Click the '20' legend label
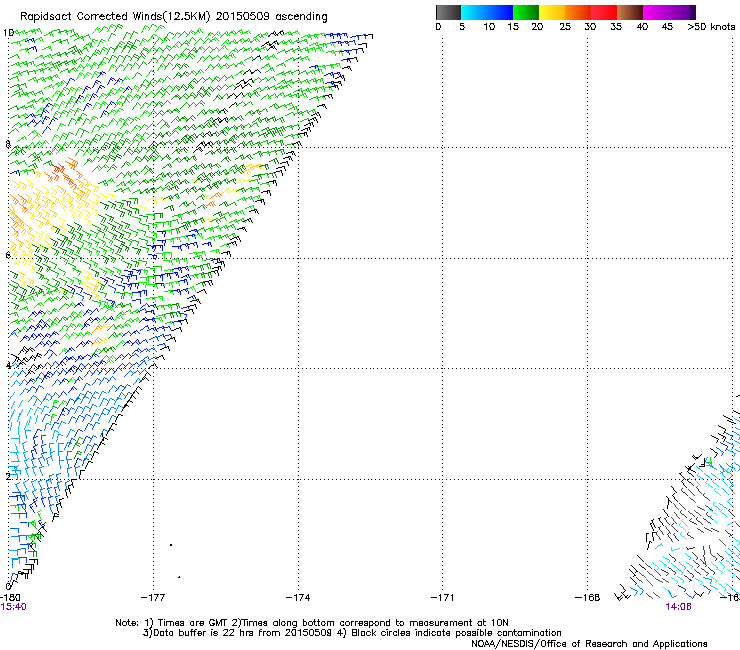740x650 pixels. 537,27
